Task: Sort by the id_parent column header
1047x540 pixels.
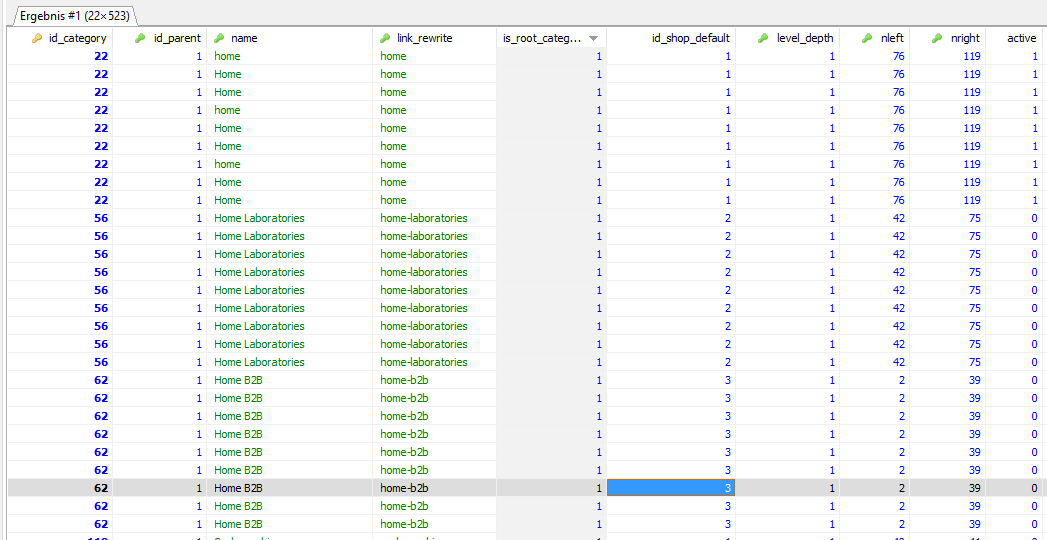Action: click(x=177, y=38)
